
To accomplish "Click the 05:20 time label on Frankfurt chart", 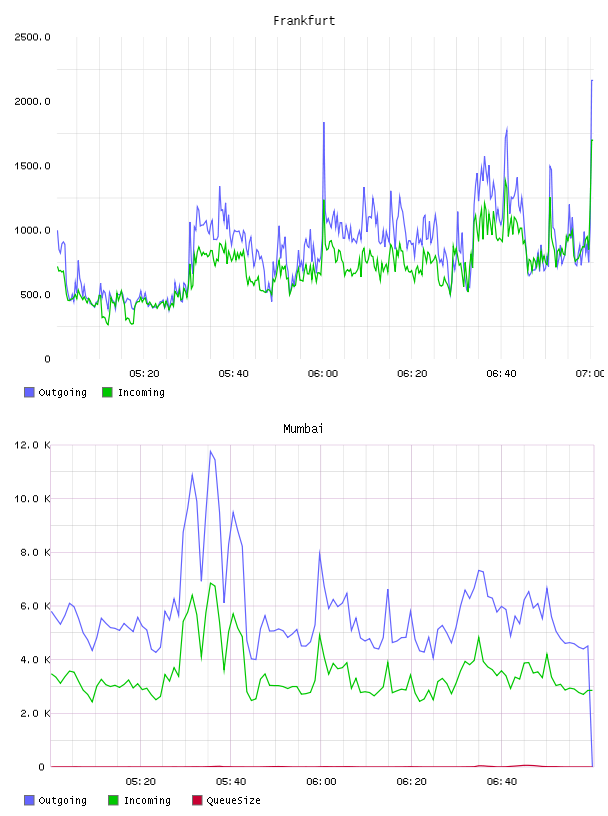I will 144,374.
